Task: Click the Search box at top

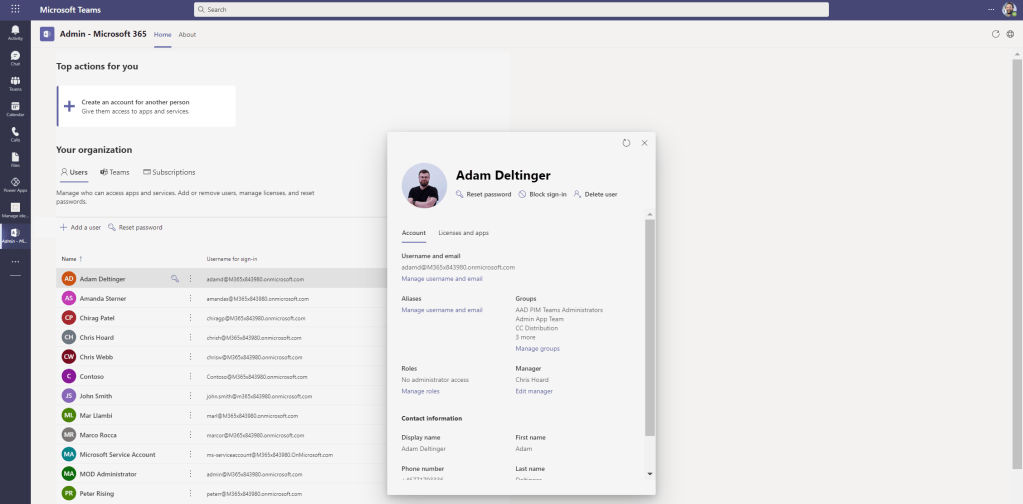Action: click(511, 9)
